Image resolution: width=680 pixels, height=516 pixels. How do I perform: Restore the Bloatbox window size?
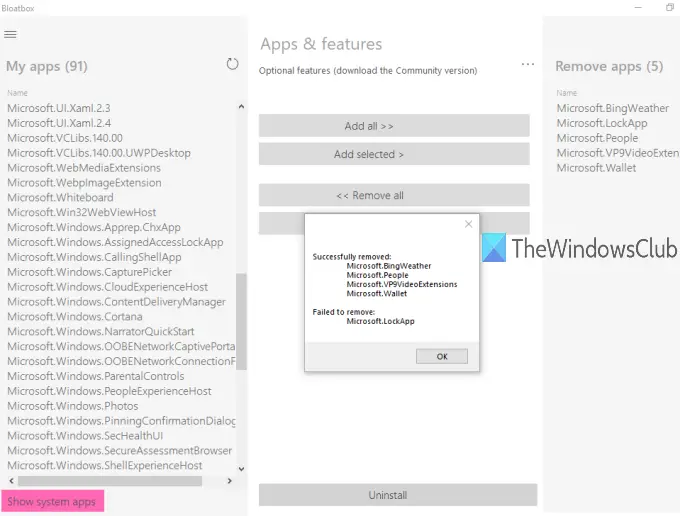pyautogui.click(x=670, y=7)
